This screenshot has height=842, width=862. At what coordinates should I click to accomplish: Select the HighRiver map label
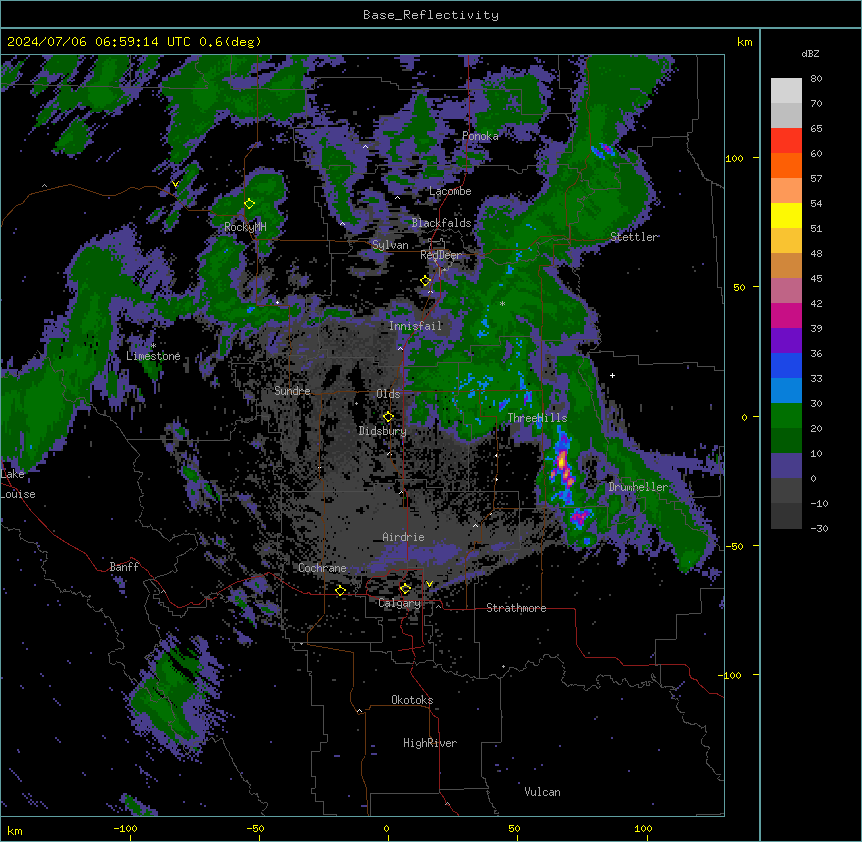coord(430,743)
